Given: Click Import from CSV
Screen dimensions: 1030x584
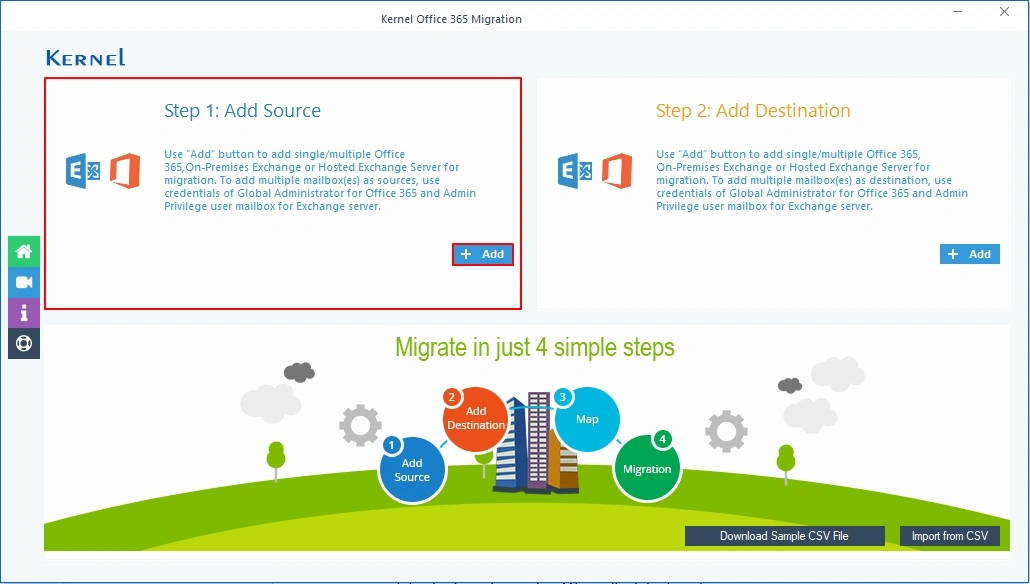Looking at the screenshot, I should tap(949, 536).
